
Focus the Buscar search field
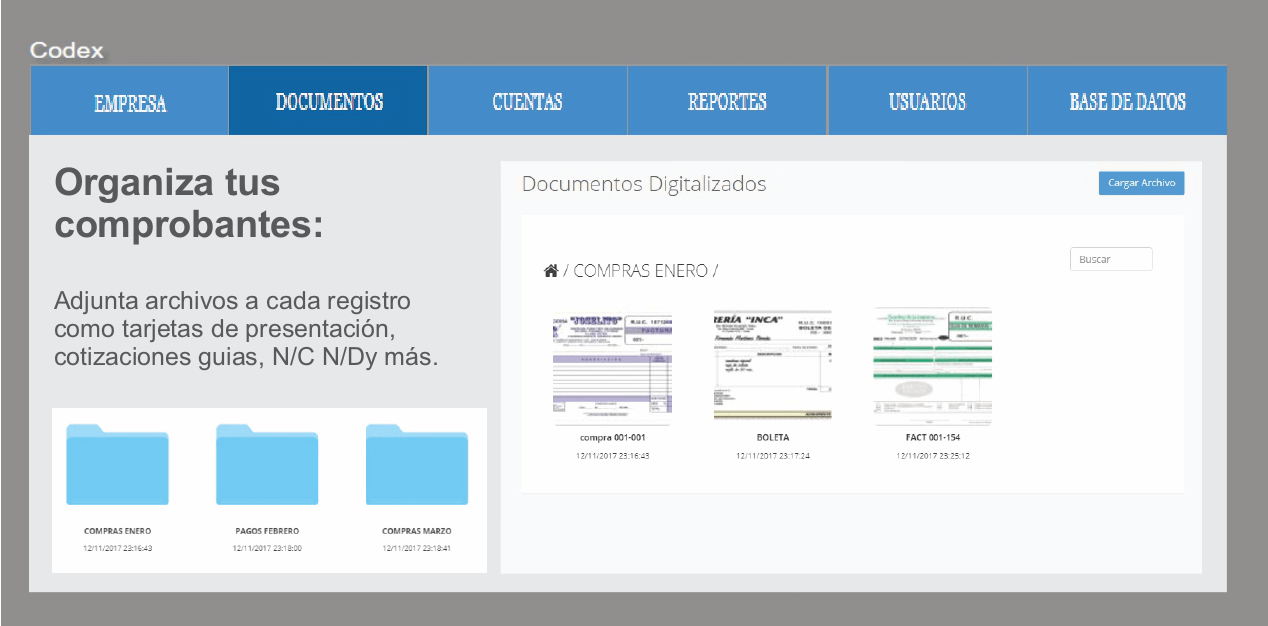[x=1111, y=259]
